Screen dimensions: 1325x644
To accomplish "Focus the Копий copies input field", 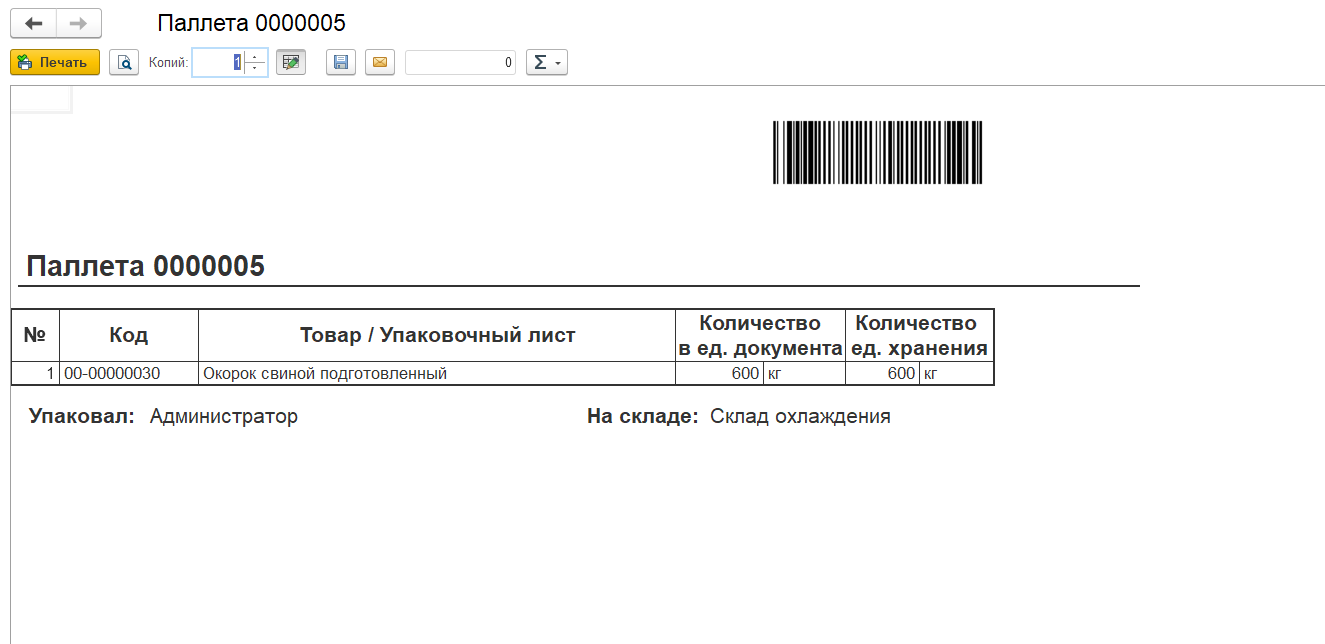I will (x=218, y=63).
